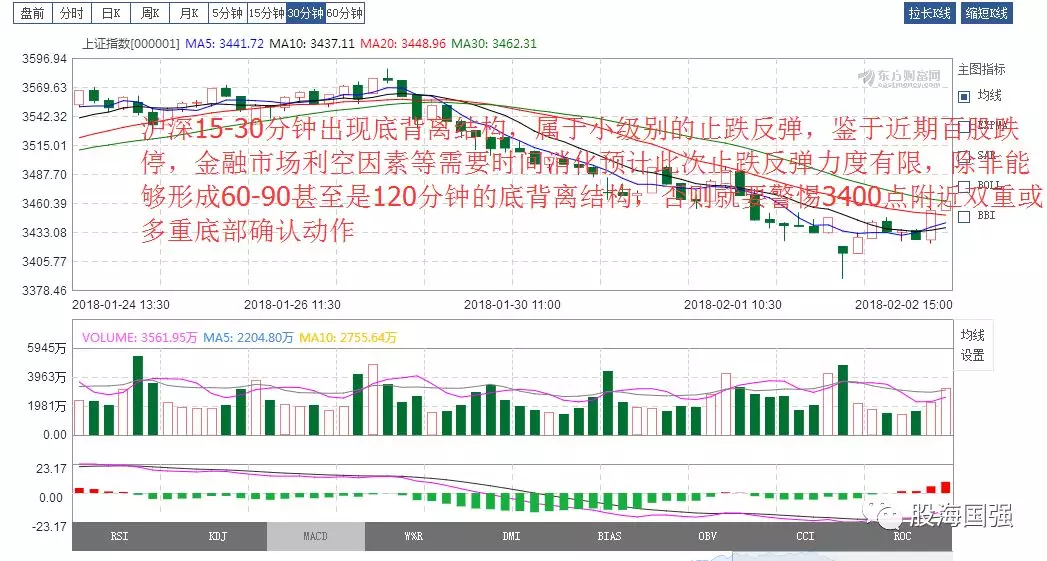Viewport: 1047px width, 561px height.
Task: Click the volume MA5: 2204.80万 label
Action: tap(248, 338)
